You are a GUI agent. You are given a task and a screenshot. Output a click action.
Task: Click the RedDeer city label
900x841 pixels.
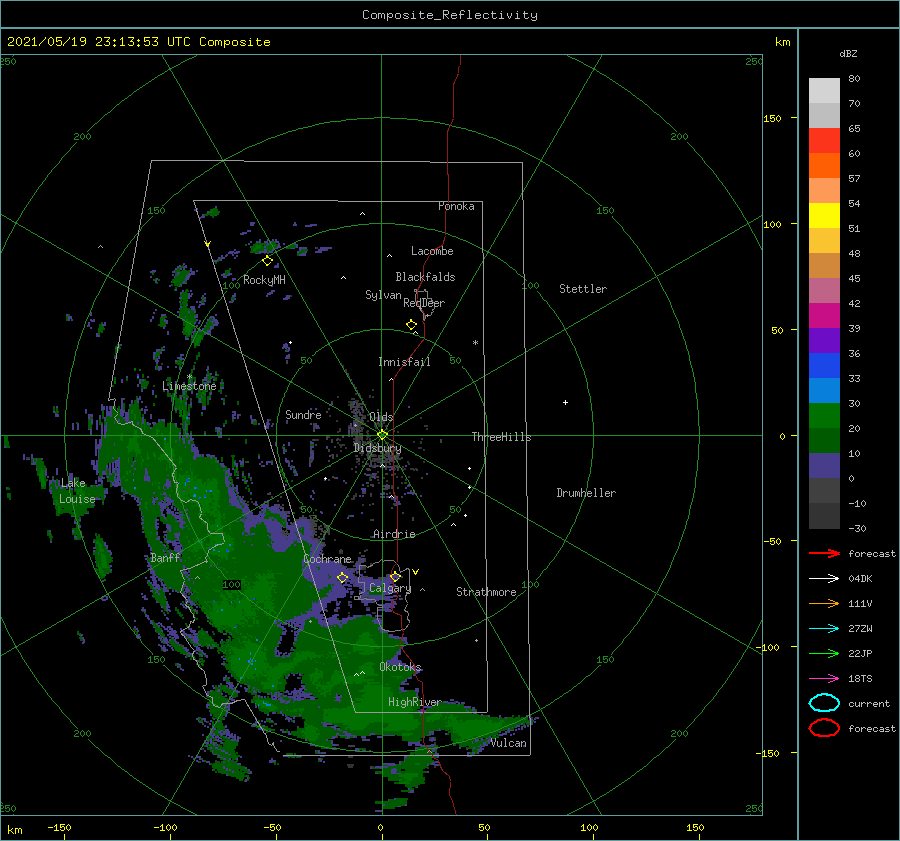pyautogui.click(x=424, y=303)
